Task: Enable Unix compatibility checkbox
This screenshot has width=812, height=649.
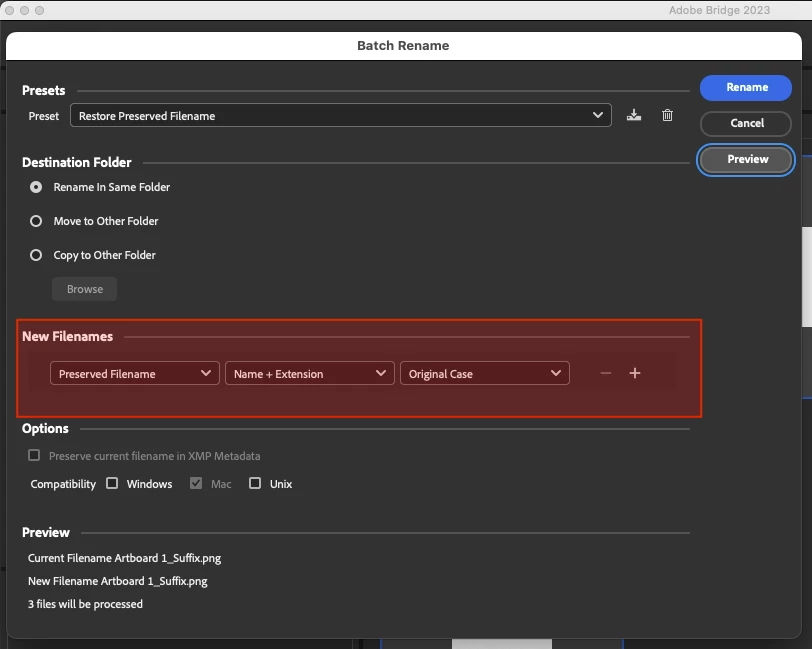Action: [x=255, y=483]
